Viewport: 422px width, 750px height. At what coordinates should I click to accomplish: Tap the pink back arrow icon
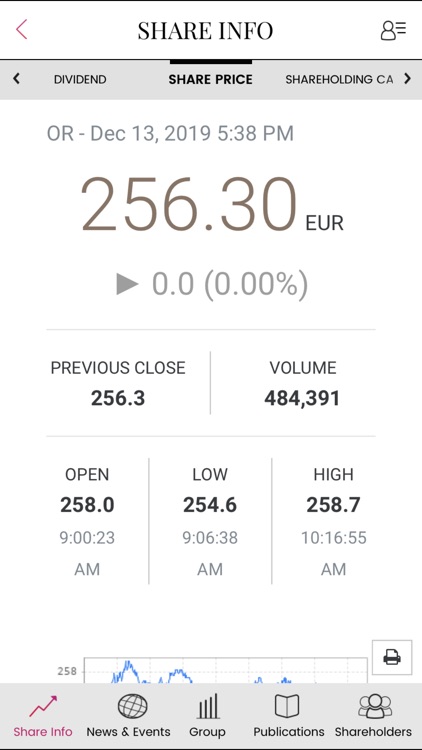(x=22, y=30)
